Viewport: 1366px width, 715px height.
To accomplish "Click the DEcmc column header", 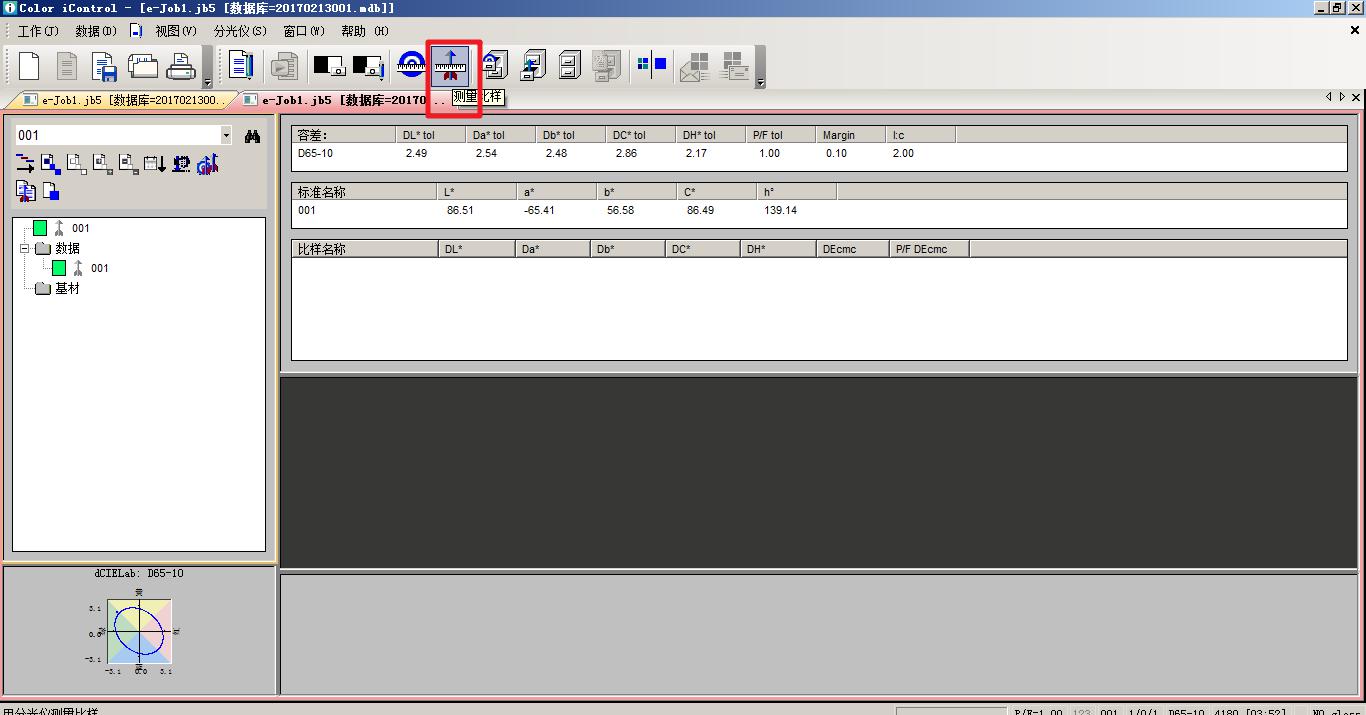I will tap(852, 249).
